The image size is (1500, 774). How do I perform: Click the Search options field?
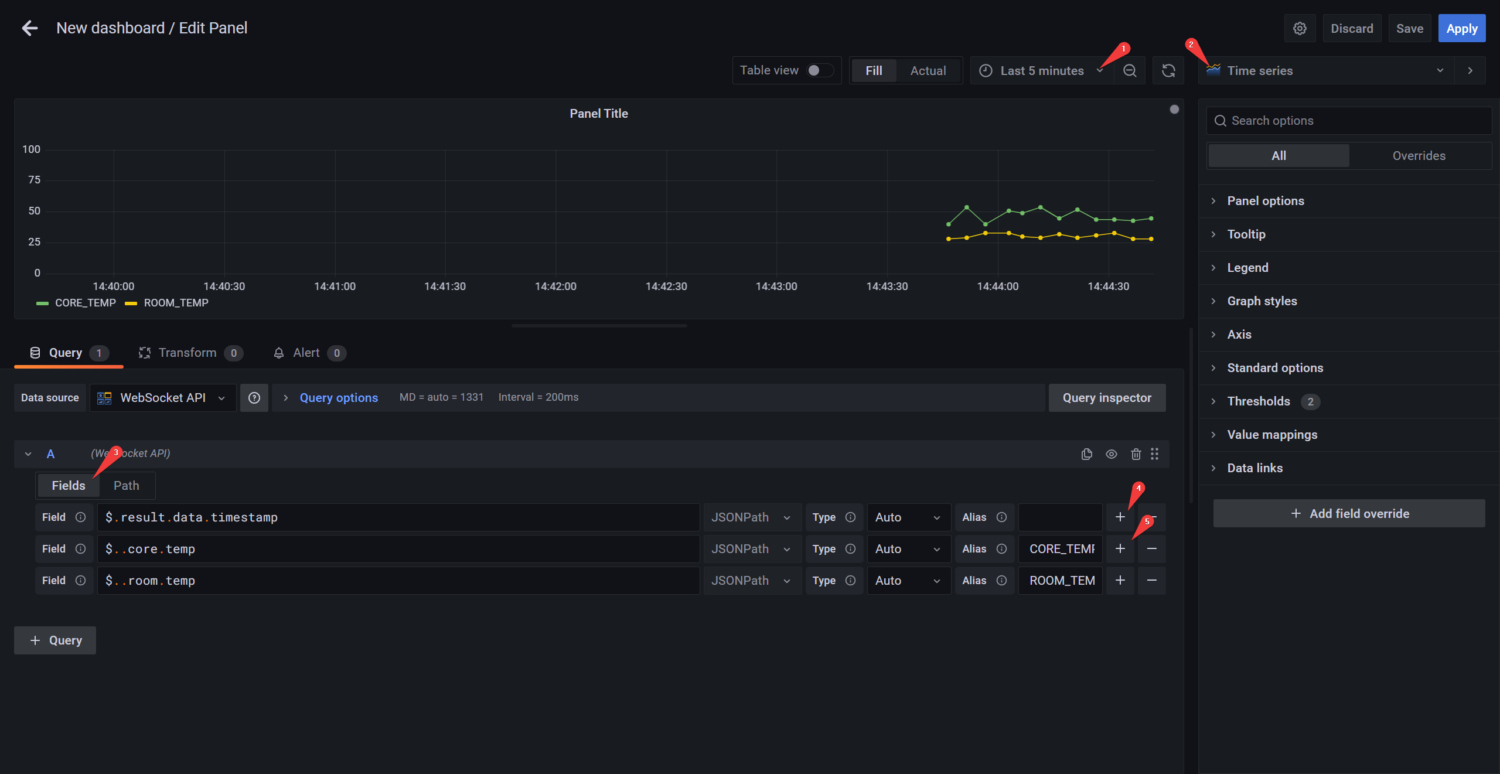click(x=1348, y=120)
